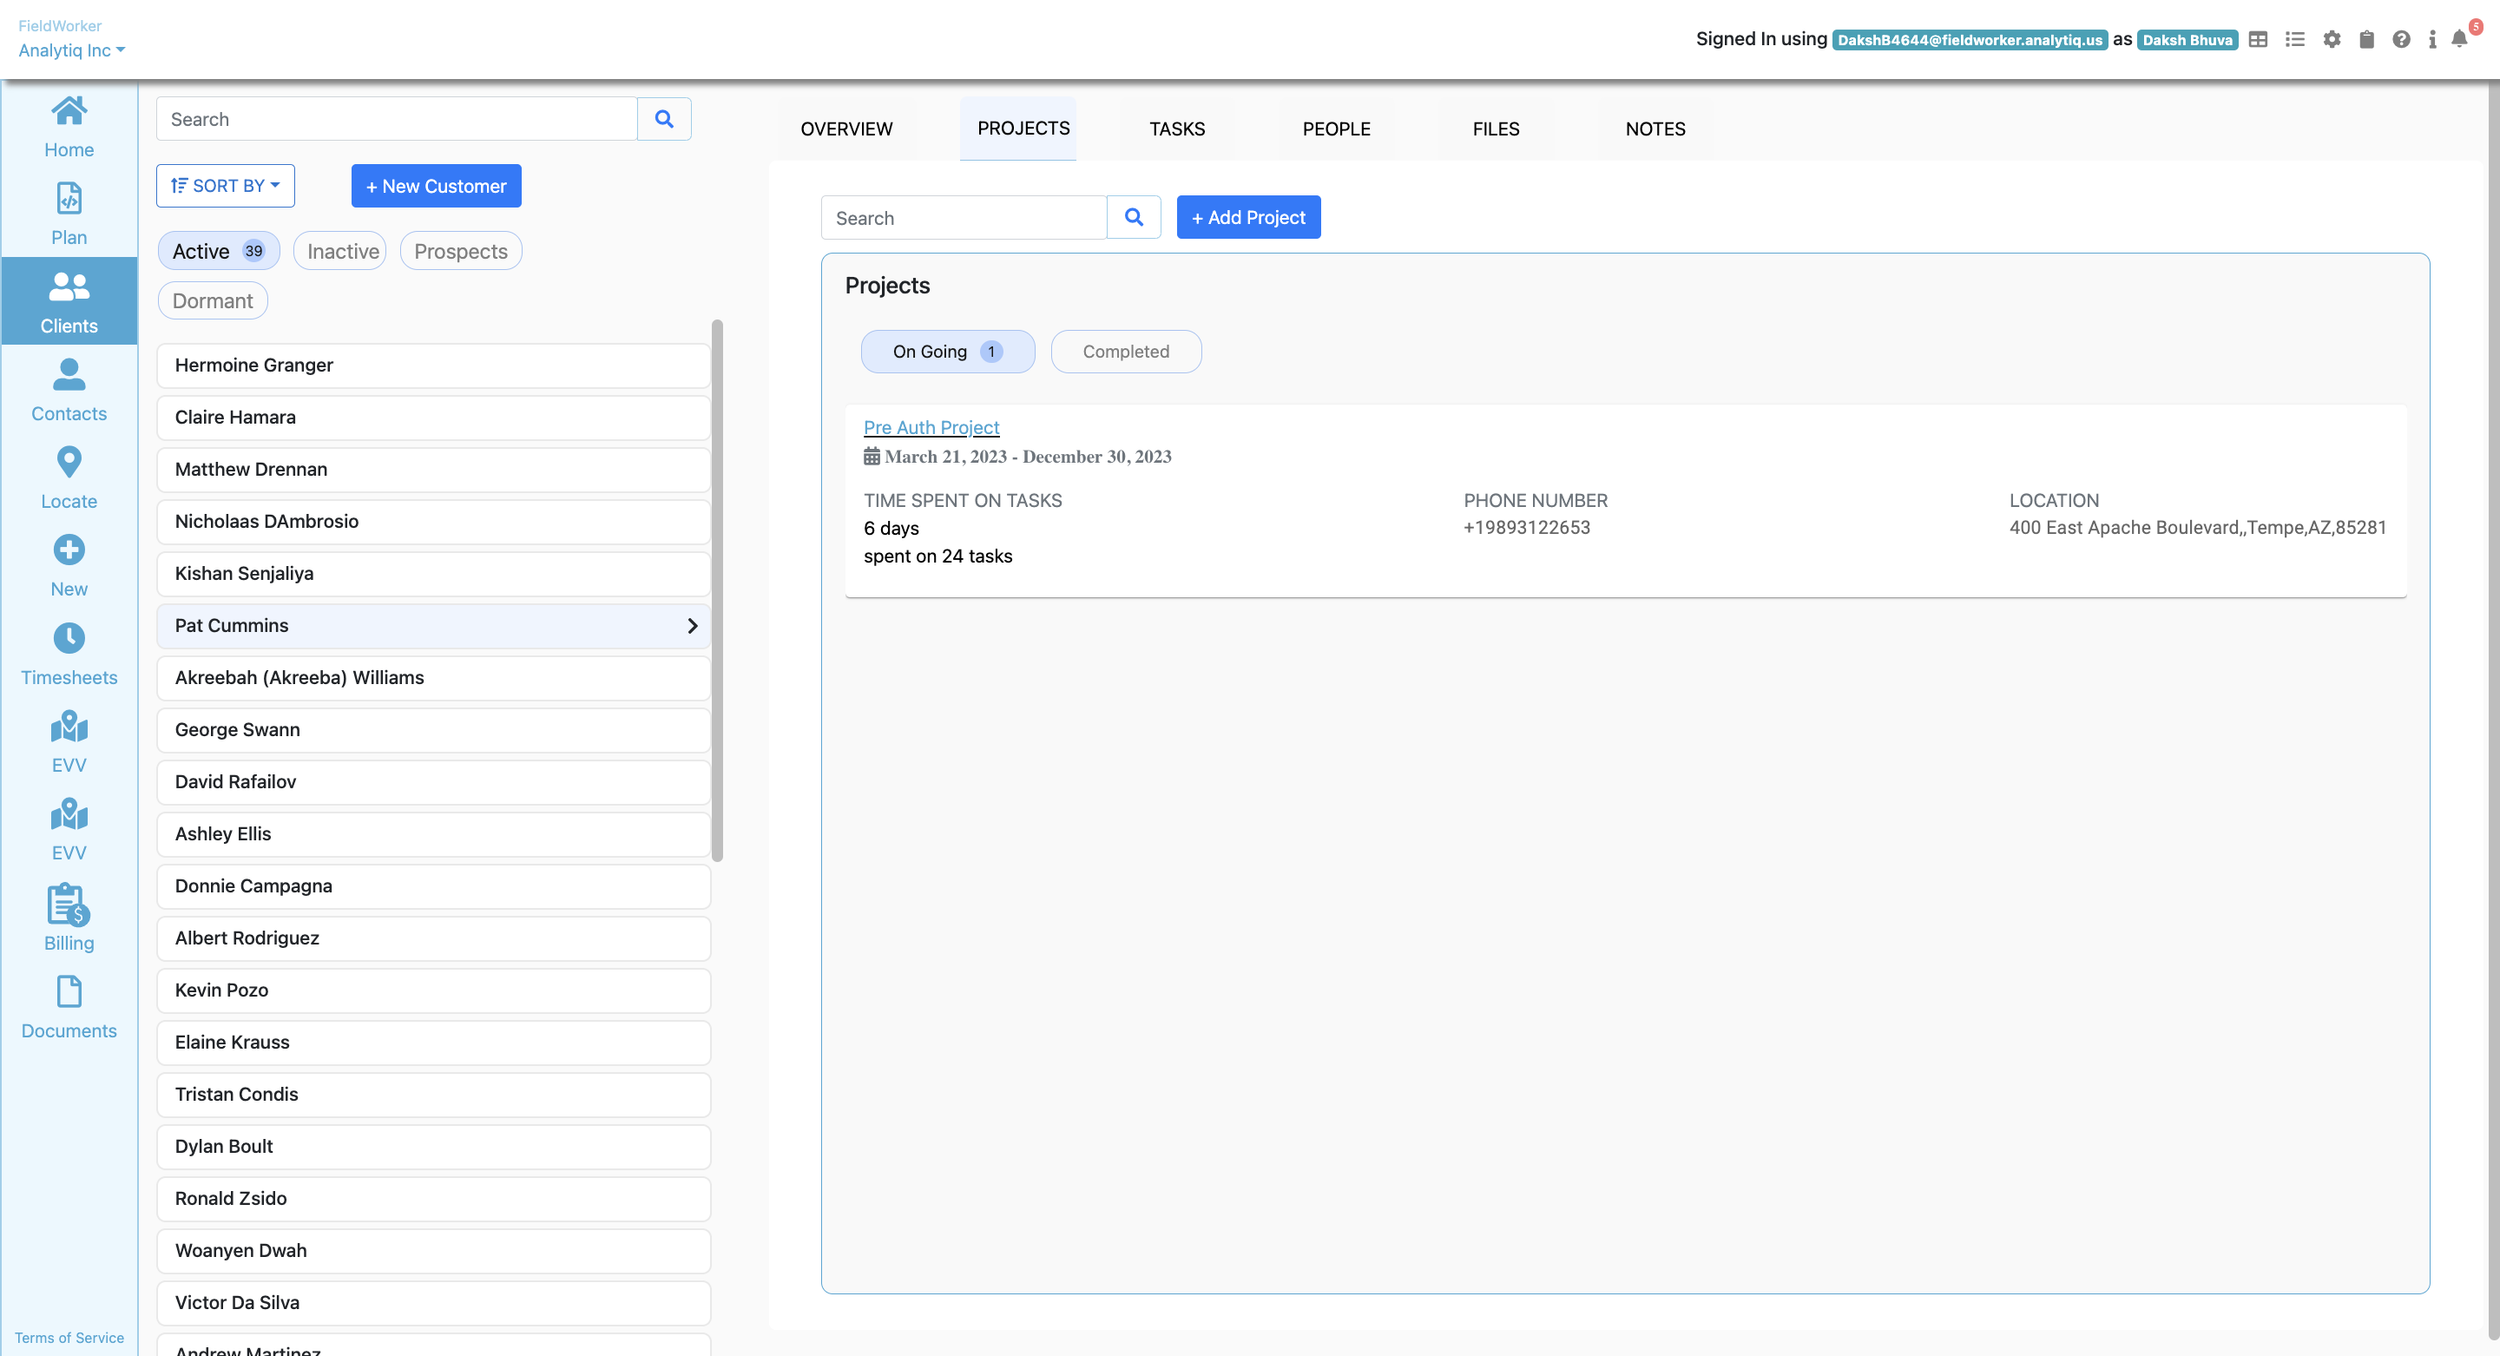Open notifications bell in header

pos(2459,40)
